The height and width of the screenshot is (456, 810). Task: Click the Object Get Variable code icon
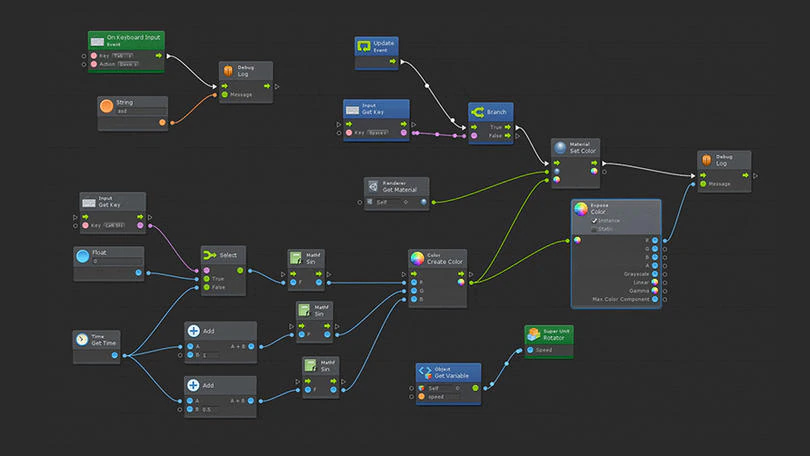coord(425,372)
